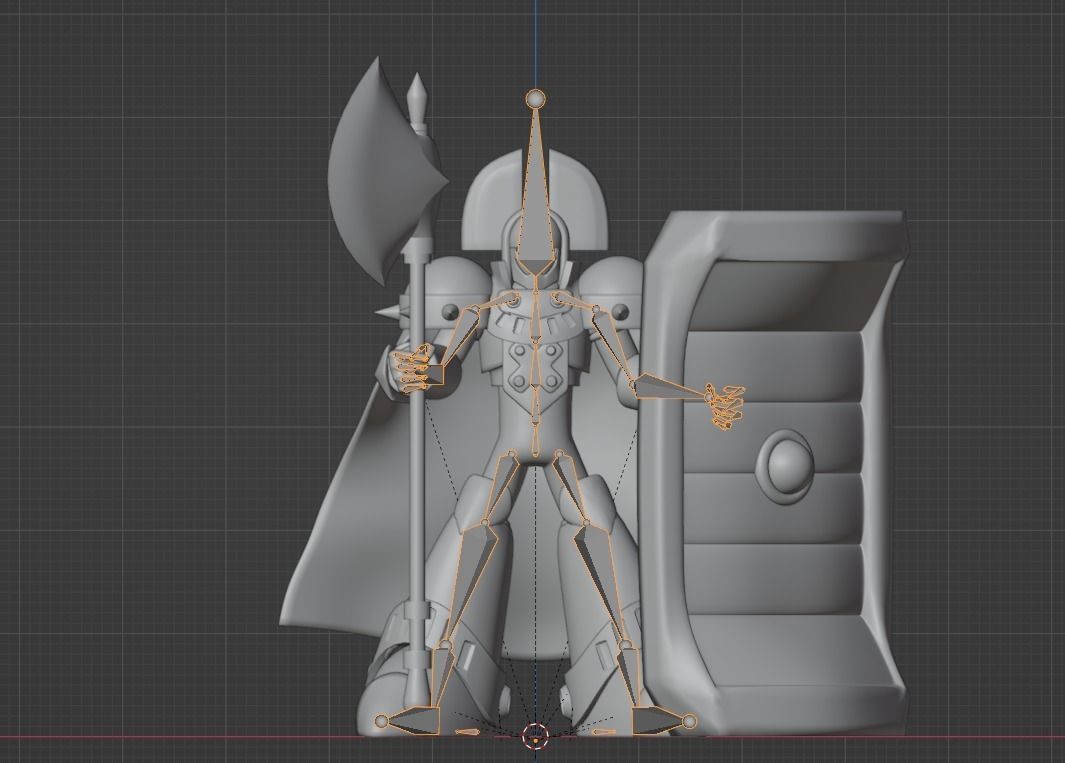The image size is (1065, 763).
Task: Click the tip sphere atop the head bone
Action: [x=536, y=99]
